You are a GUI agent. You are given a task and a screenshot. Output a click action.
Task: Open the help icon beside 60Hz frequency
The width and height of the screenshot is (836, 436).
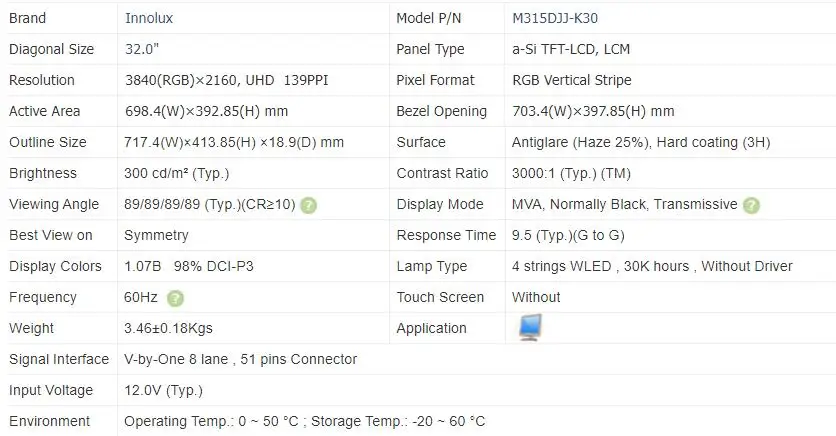(175, 298)
